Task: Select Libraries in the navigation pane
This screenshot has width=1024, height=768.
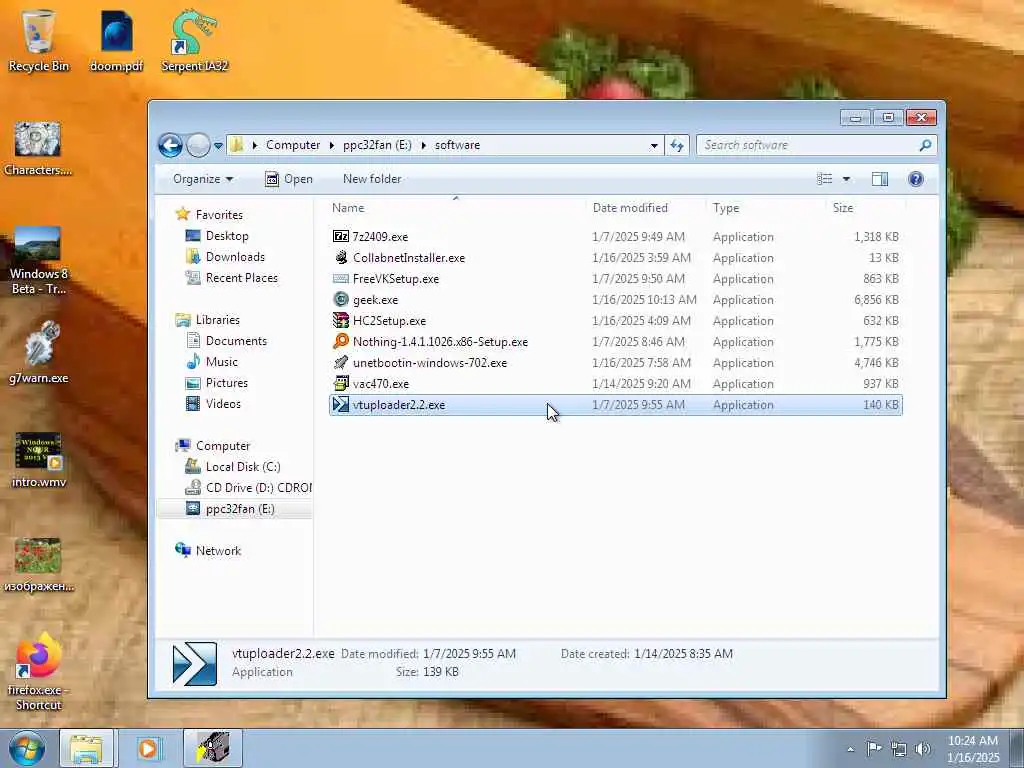Action: (x=217, y=319)
